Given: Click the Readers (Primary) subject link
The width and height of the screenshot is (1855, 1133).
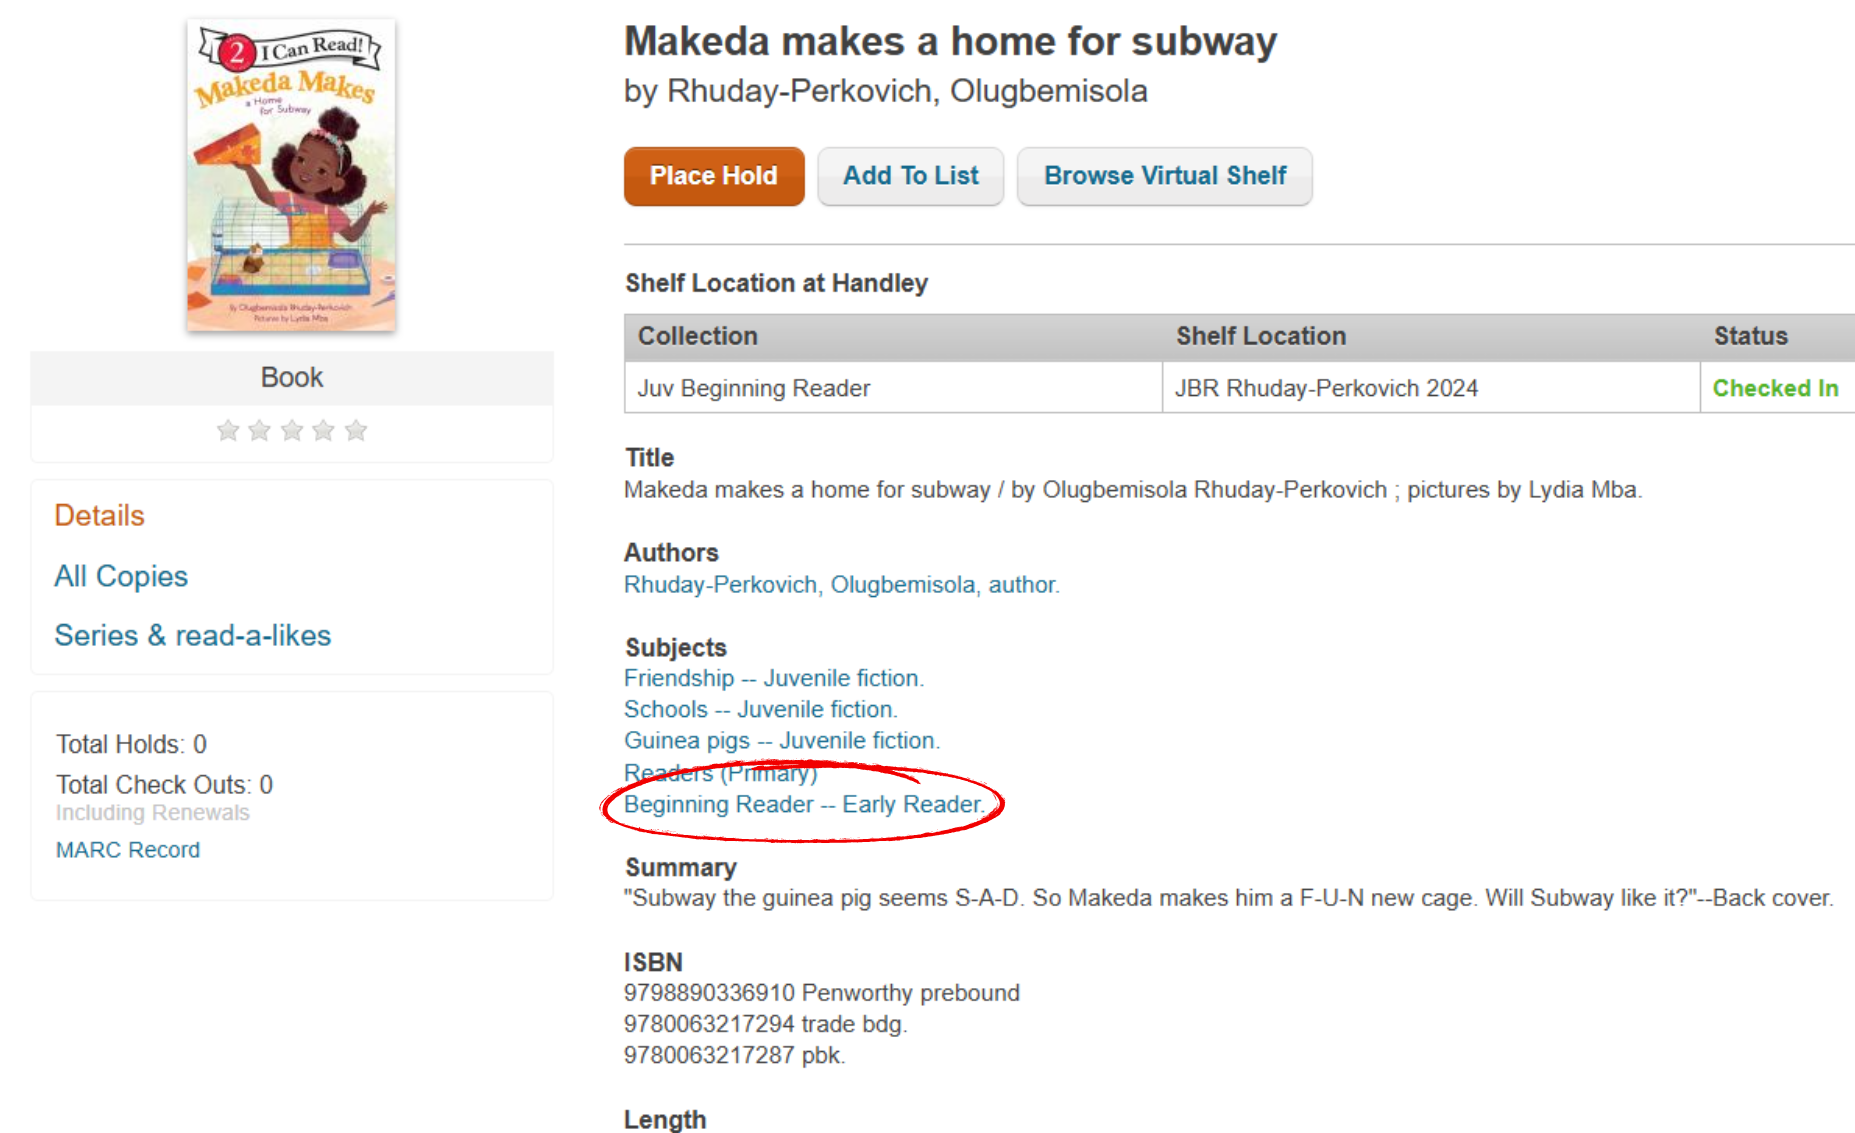Looking at the screenshot, I should pos(720,773).
